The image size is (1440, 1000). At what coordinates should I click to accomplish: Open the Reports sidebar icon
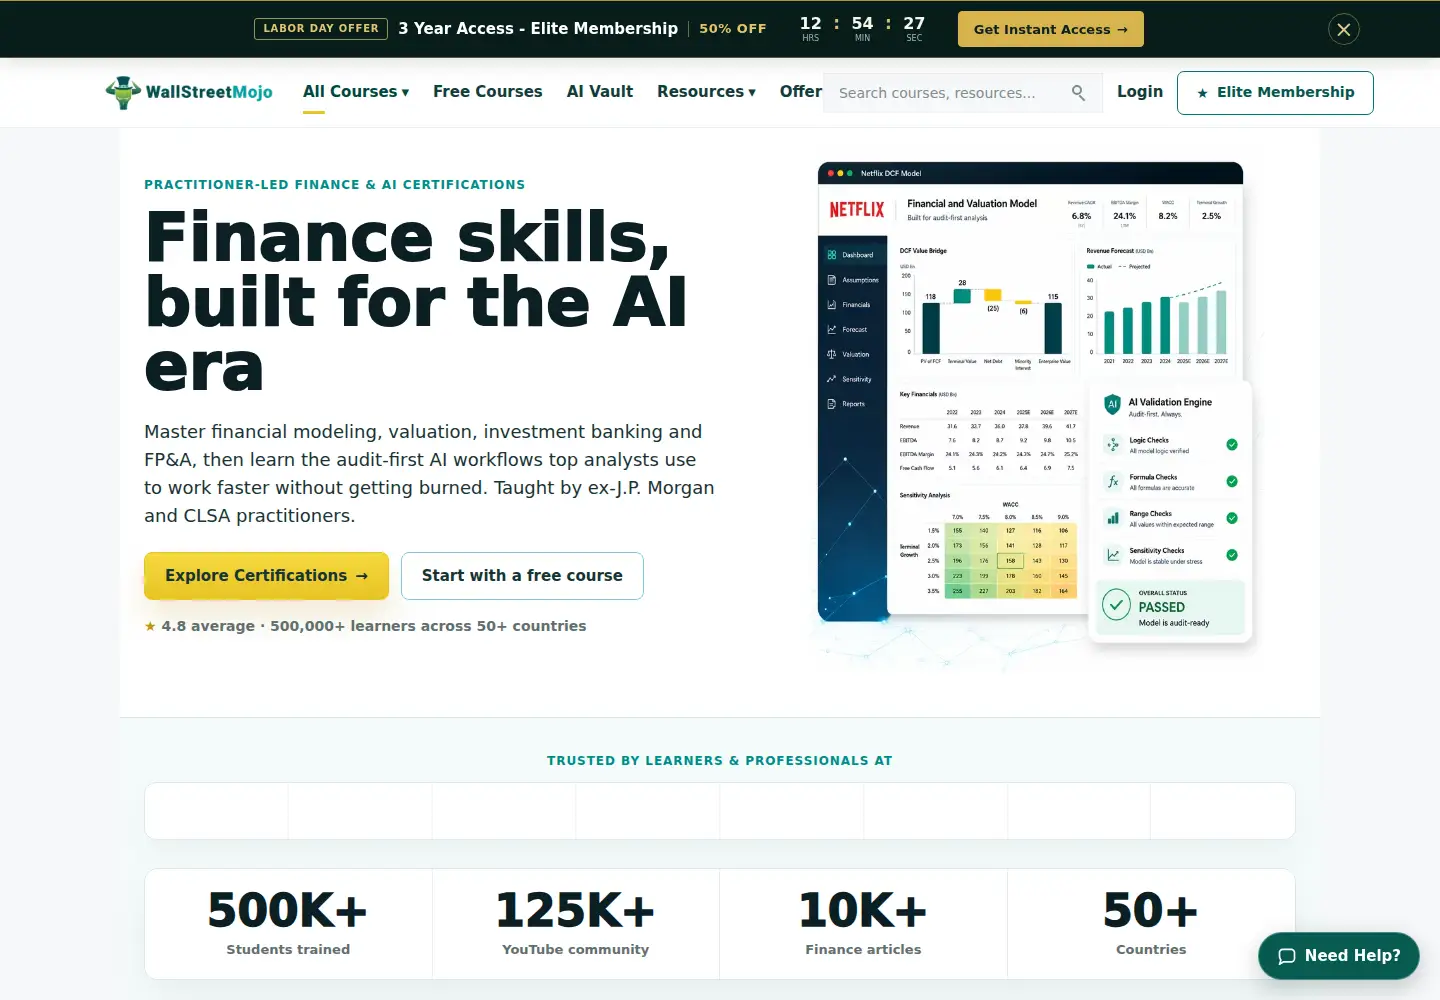point(832,404)
